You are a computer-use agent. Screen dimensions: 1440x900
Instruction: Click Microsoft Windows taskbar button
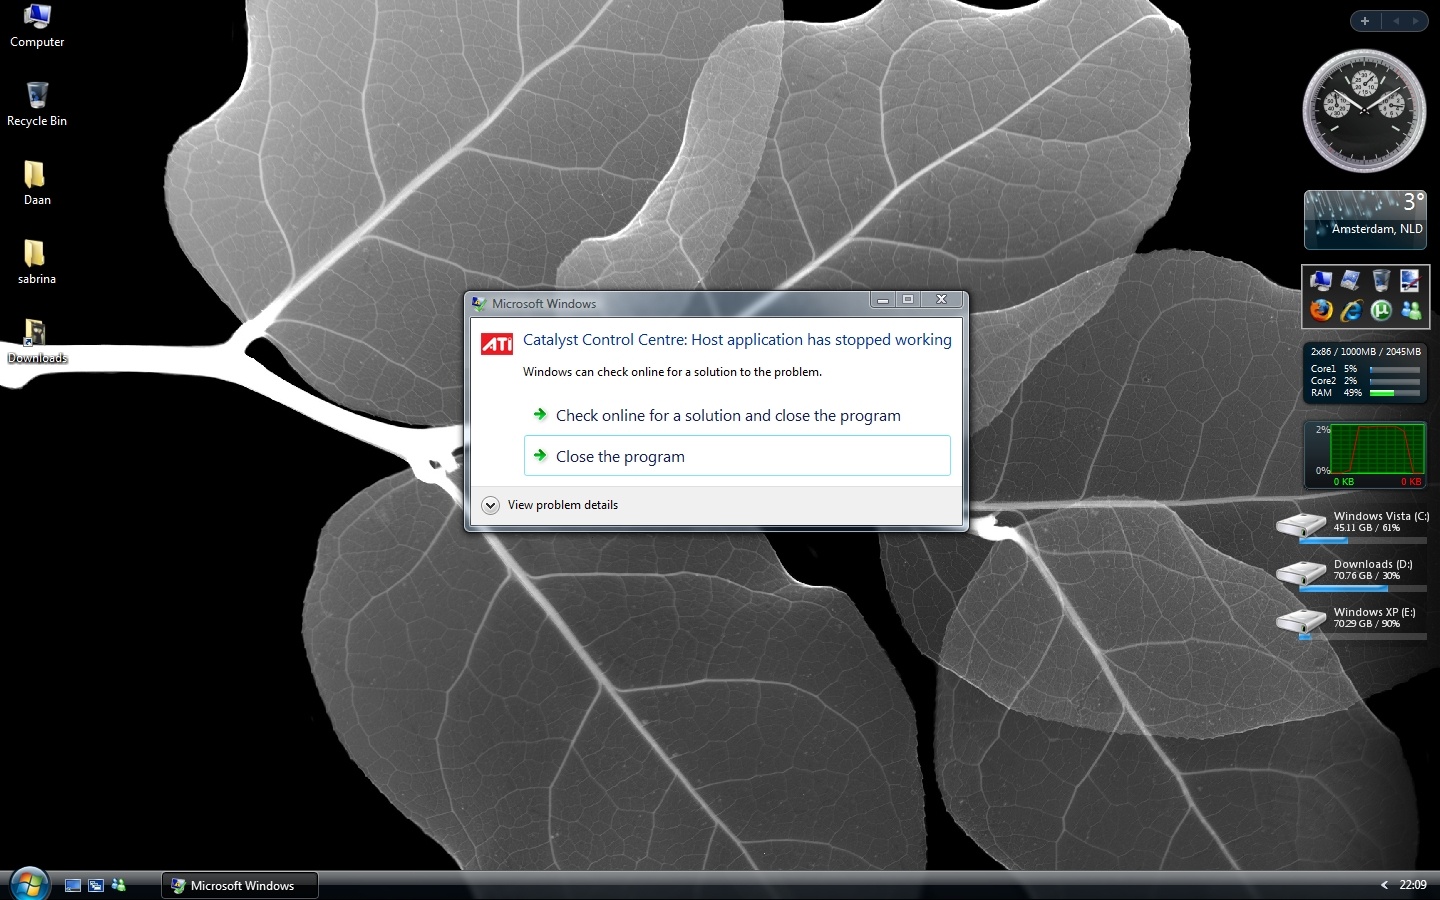point(240,885)
